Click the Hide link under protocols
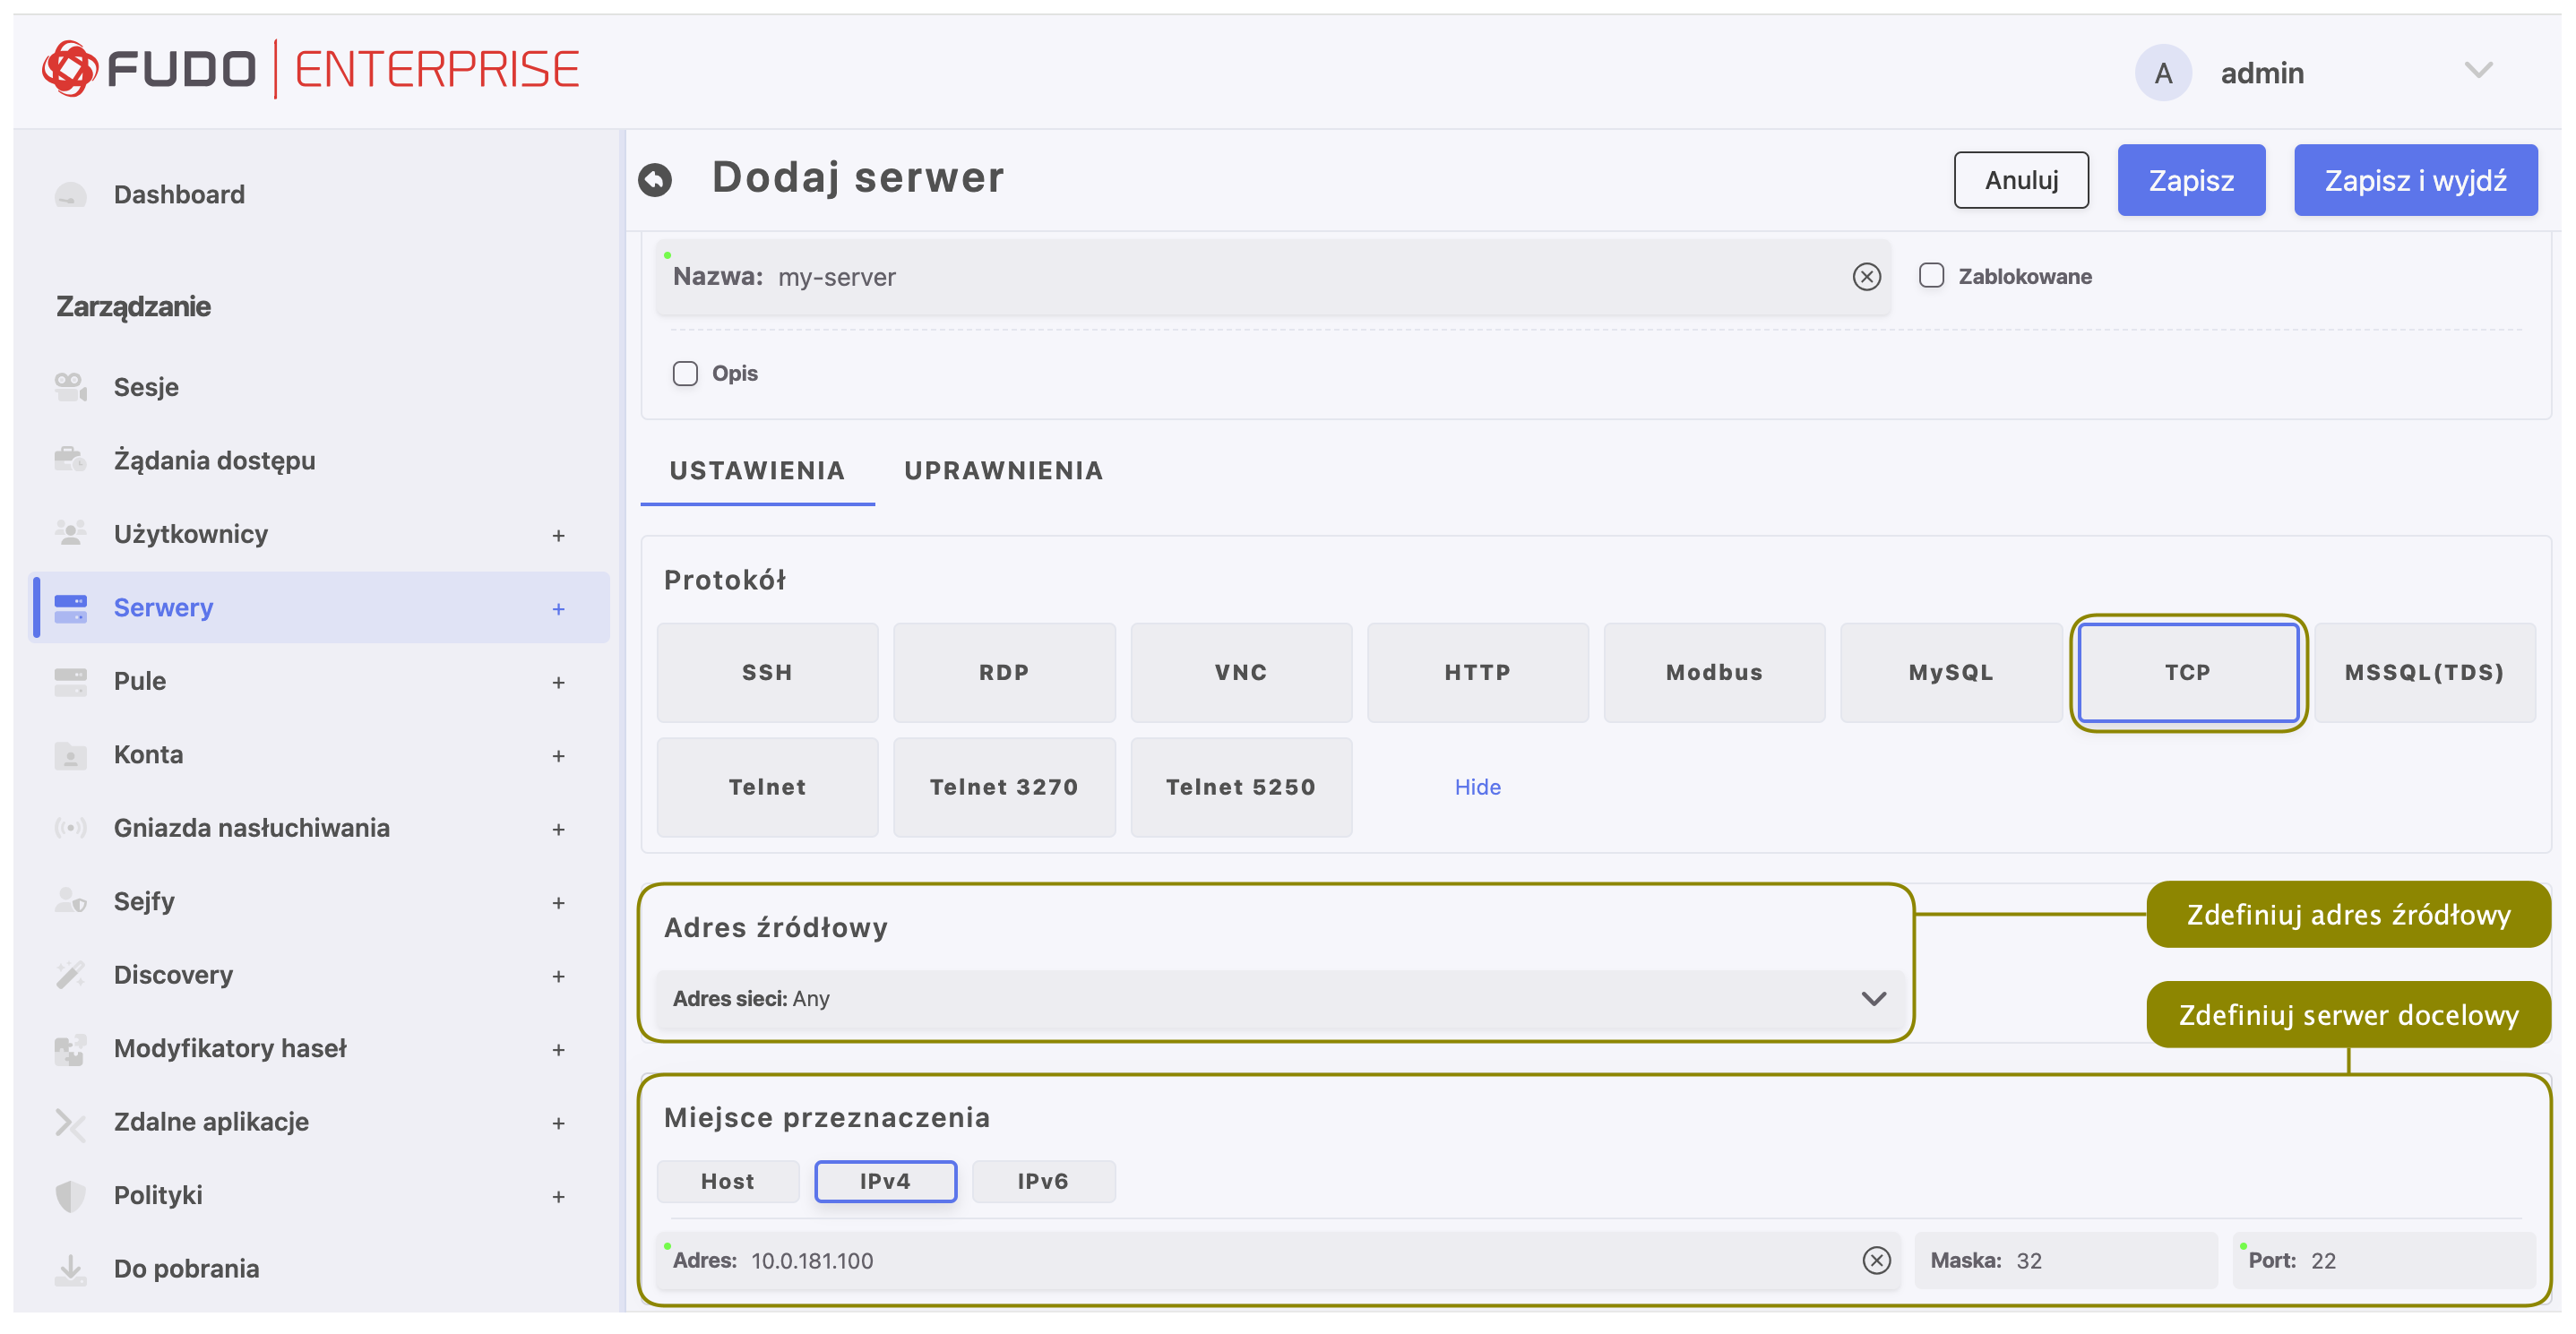 click(1477, 787)
